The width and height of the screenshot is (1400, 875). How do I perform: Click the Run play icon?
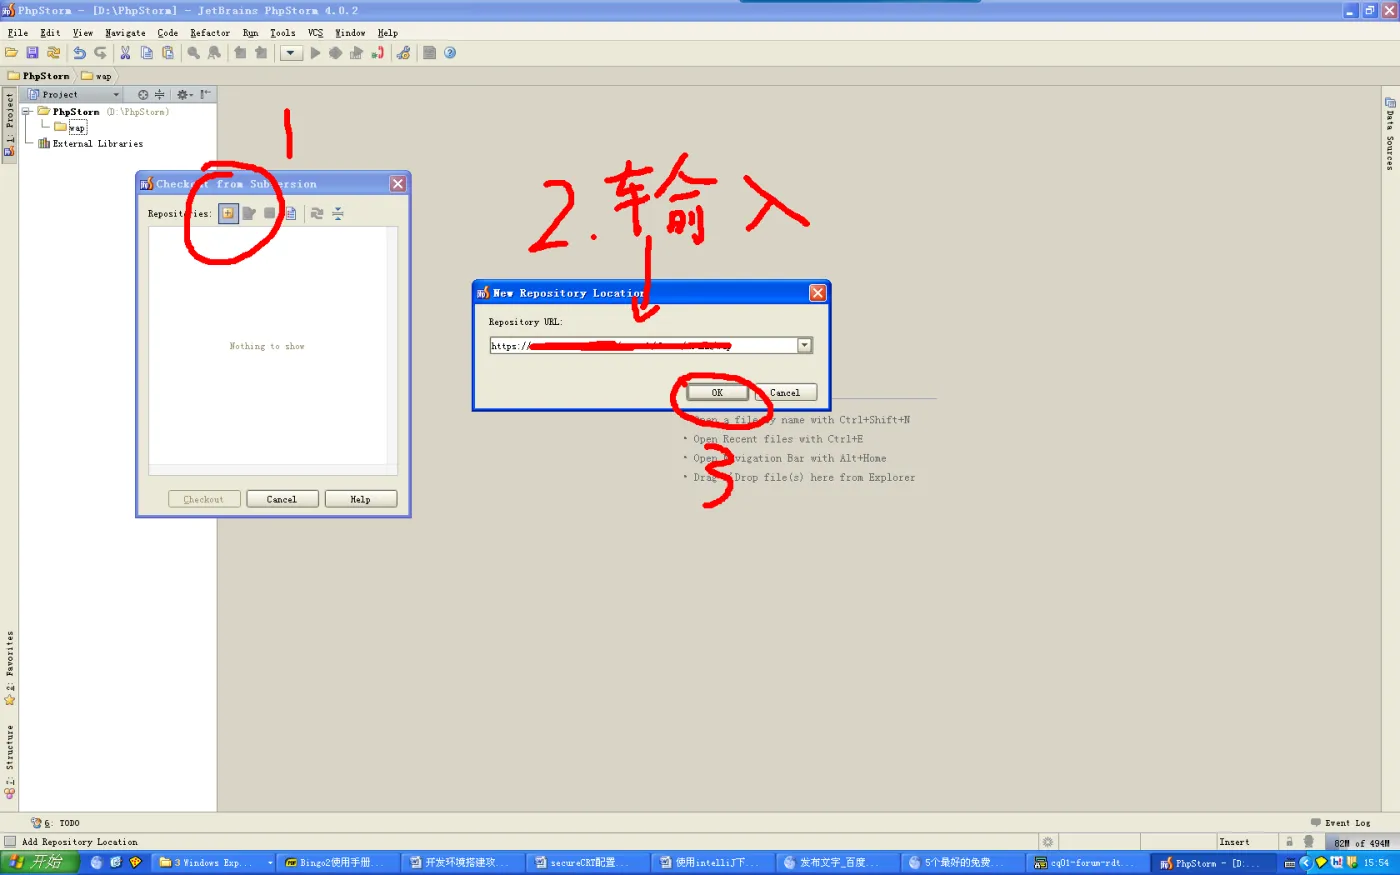click(x=315, y=53)
